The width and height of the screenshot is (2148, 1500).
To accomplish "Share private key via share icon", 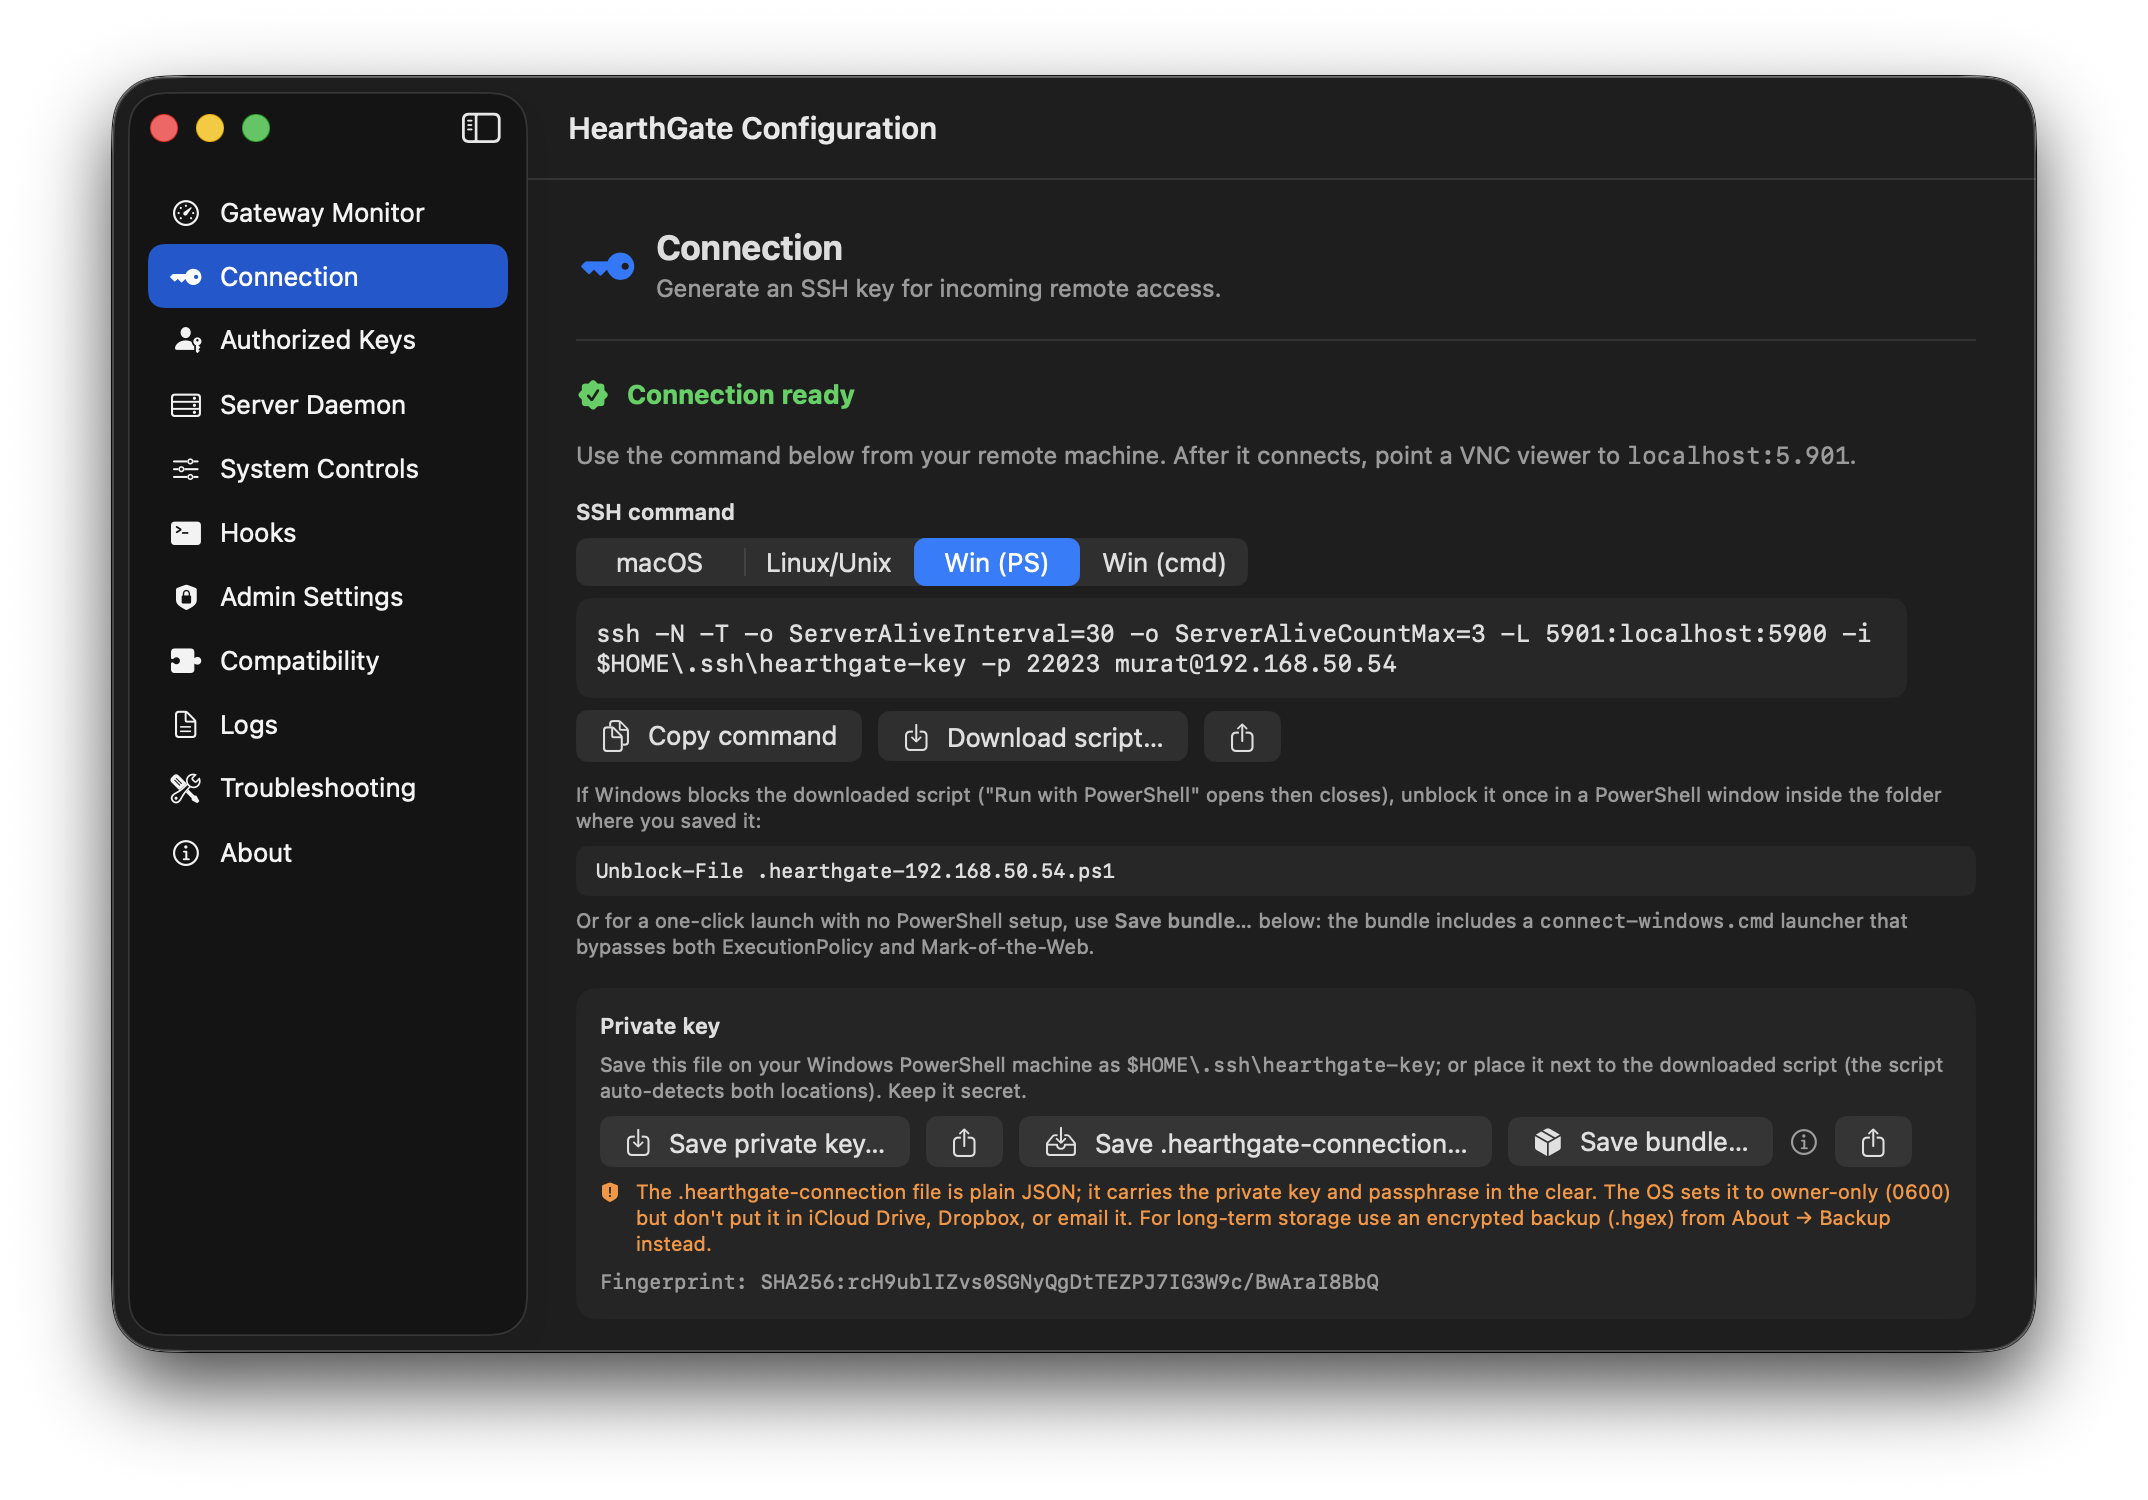I will coord(964,1142).
